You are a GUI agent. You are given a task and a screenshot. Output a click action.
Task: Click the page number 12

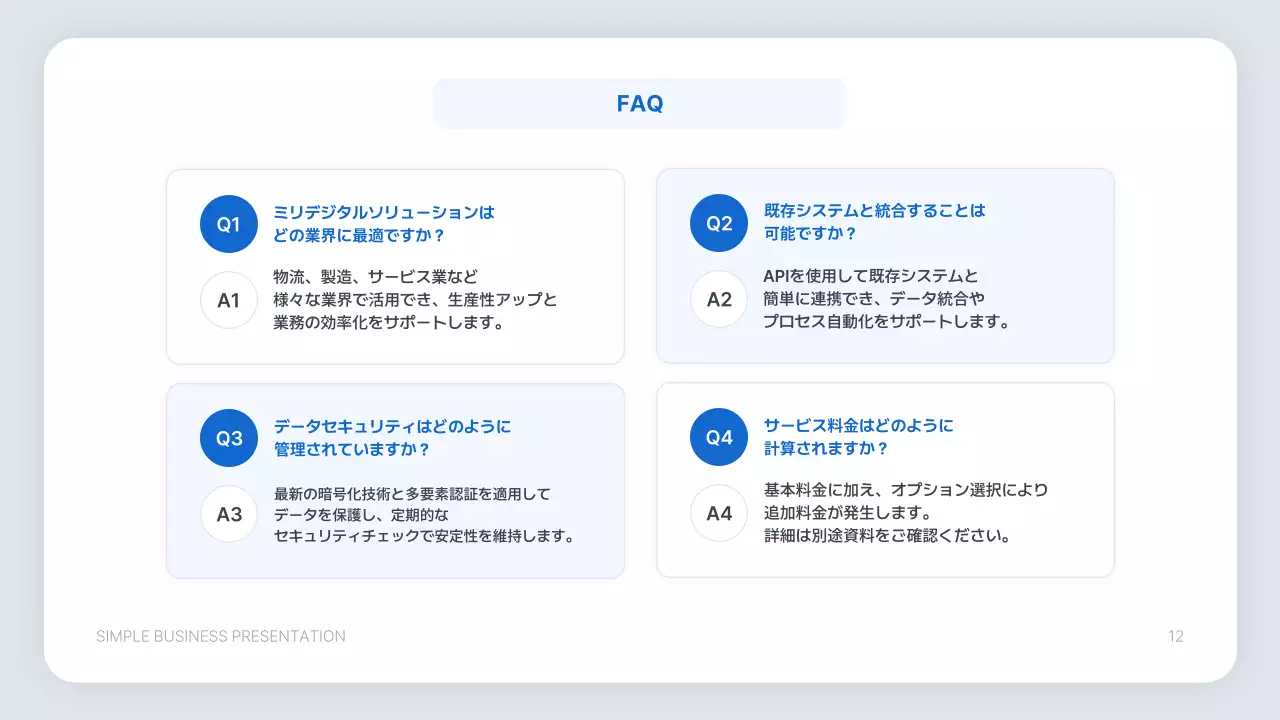pos(1175,636)
